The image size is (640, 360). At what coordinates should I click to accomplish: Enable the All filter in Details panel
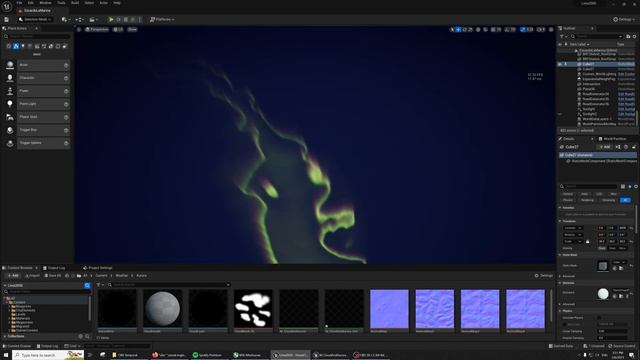[x=625, y=200]
